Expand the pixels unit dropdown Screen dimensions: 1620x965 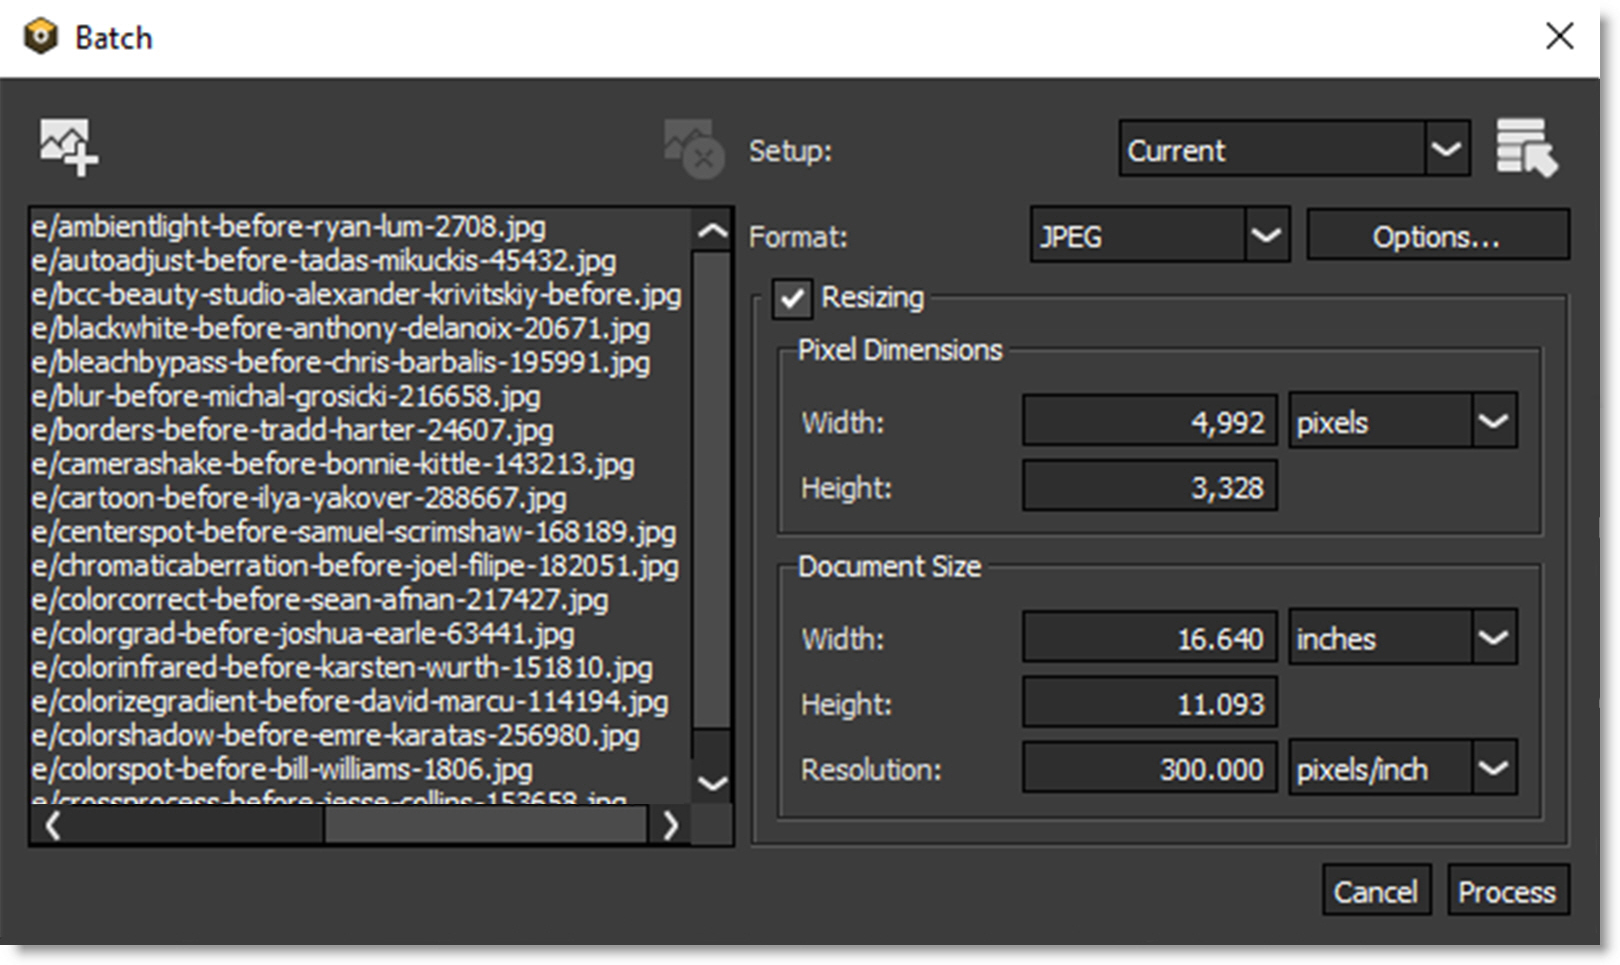pyautogui.click(x=1402, y=421)
